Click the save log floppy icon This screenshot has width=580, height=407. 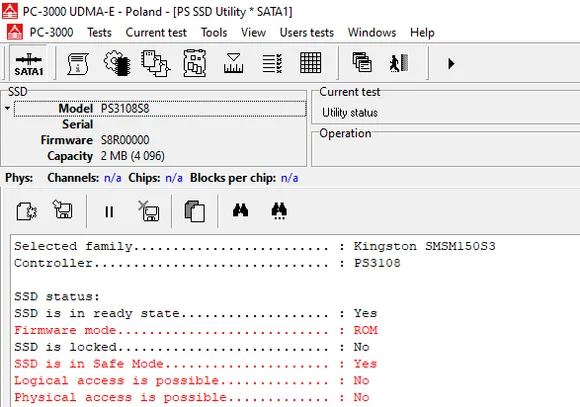tap(63, 209)
